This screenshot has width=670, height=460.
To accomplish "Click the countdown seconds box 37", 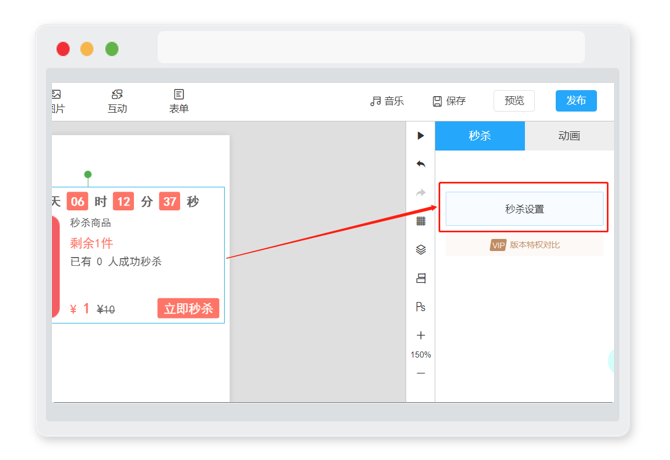I will coord(170,201).
